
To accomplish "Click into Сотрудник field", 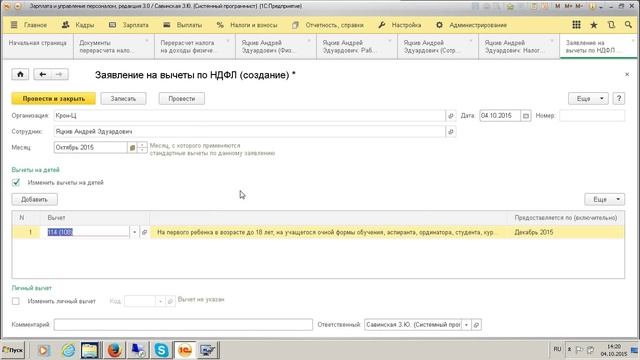I will pyautogui.click(x=249, y=132).
